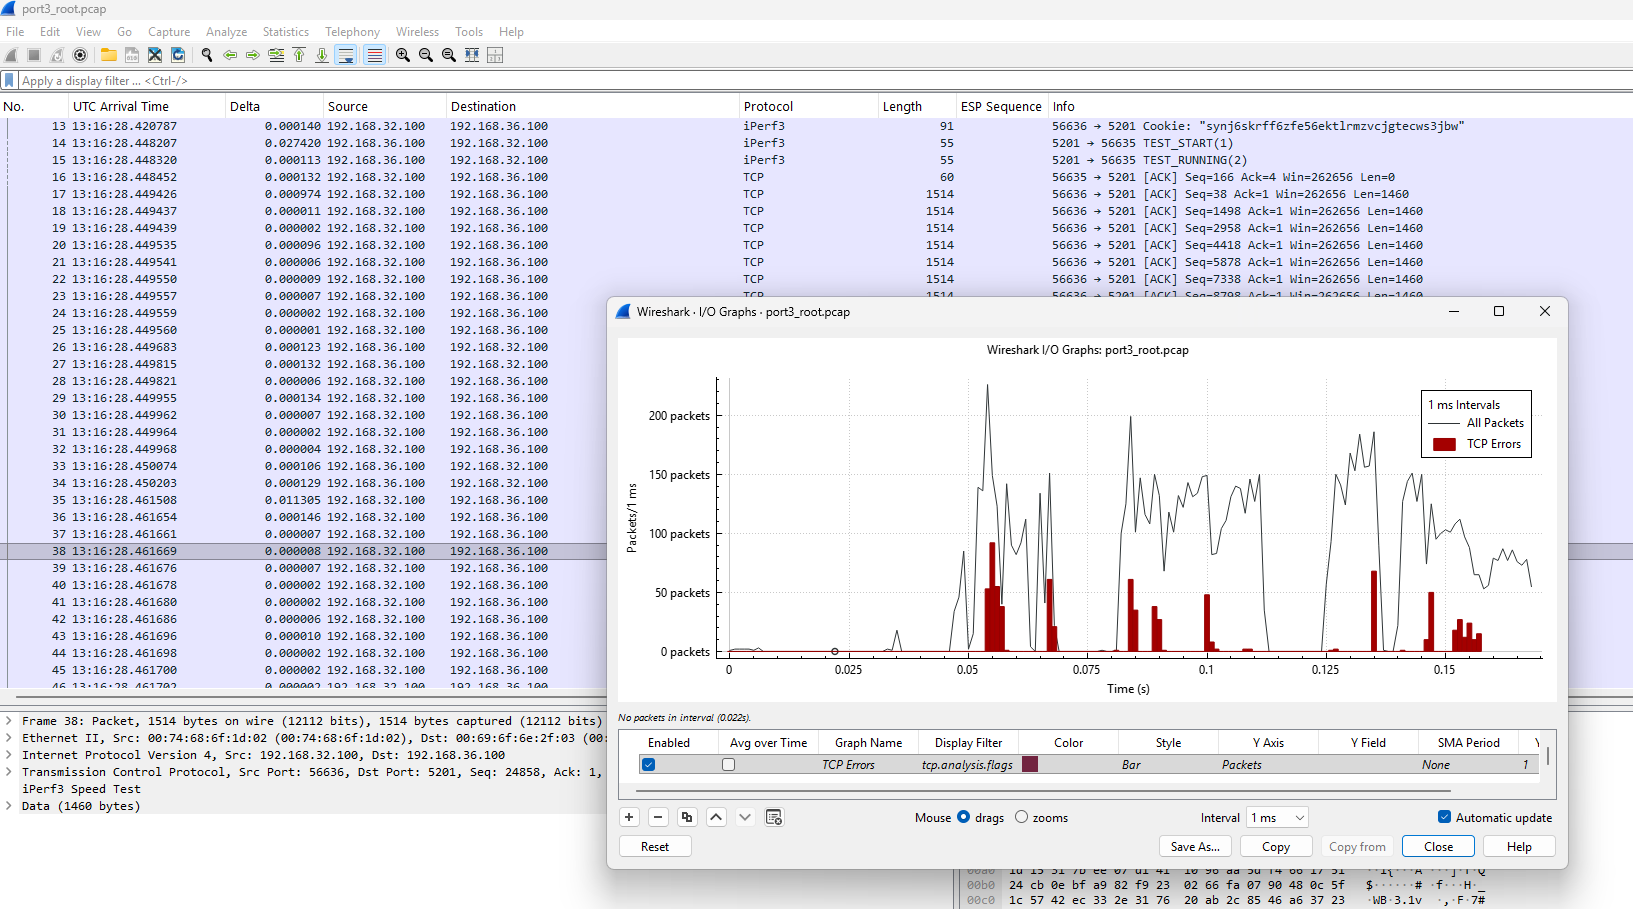Expand Internet Protocol Version 4 row
1633x909 pixels.
(x=9, y=755)
